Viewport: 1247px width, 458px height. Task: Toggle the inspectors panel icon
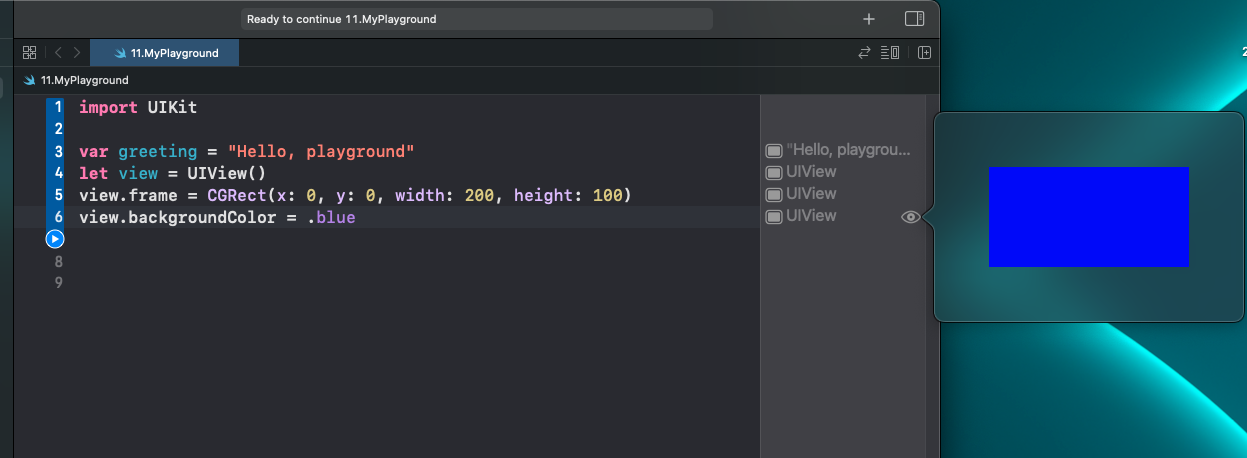pos(914,19)
